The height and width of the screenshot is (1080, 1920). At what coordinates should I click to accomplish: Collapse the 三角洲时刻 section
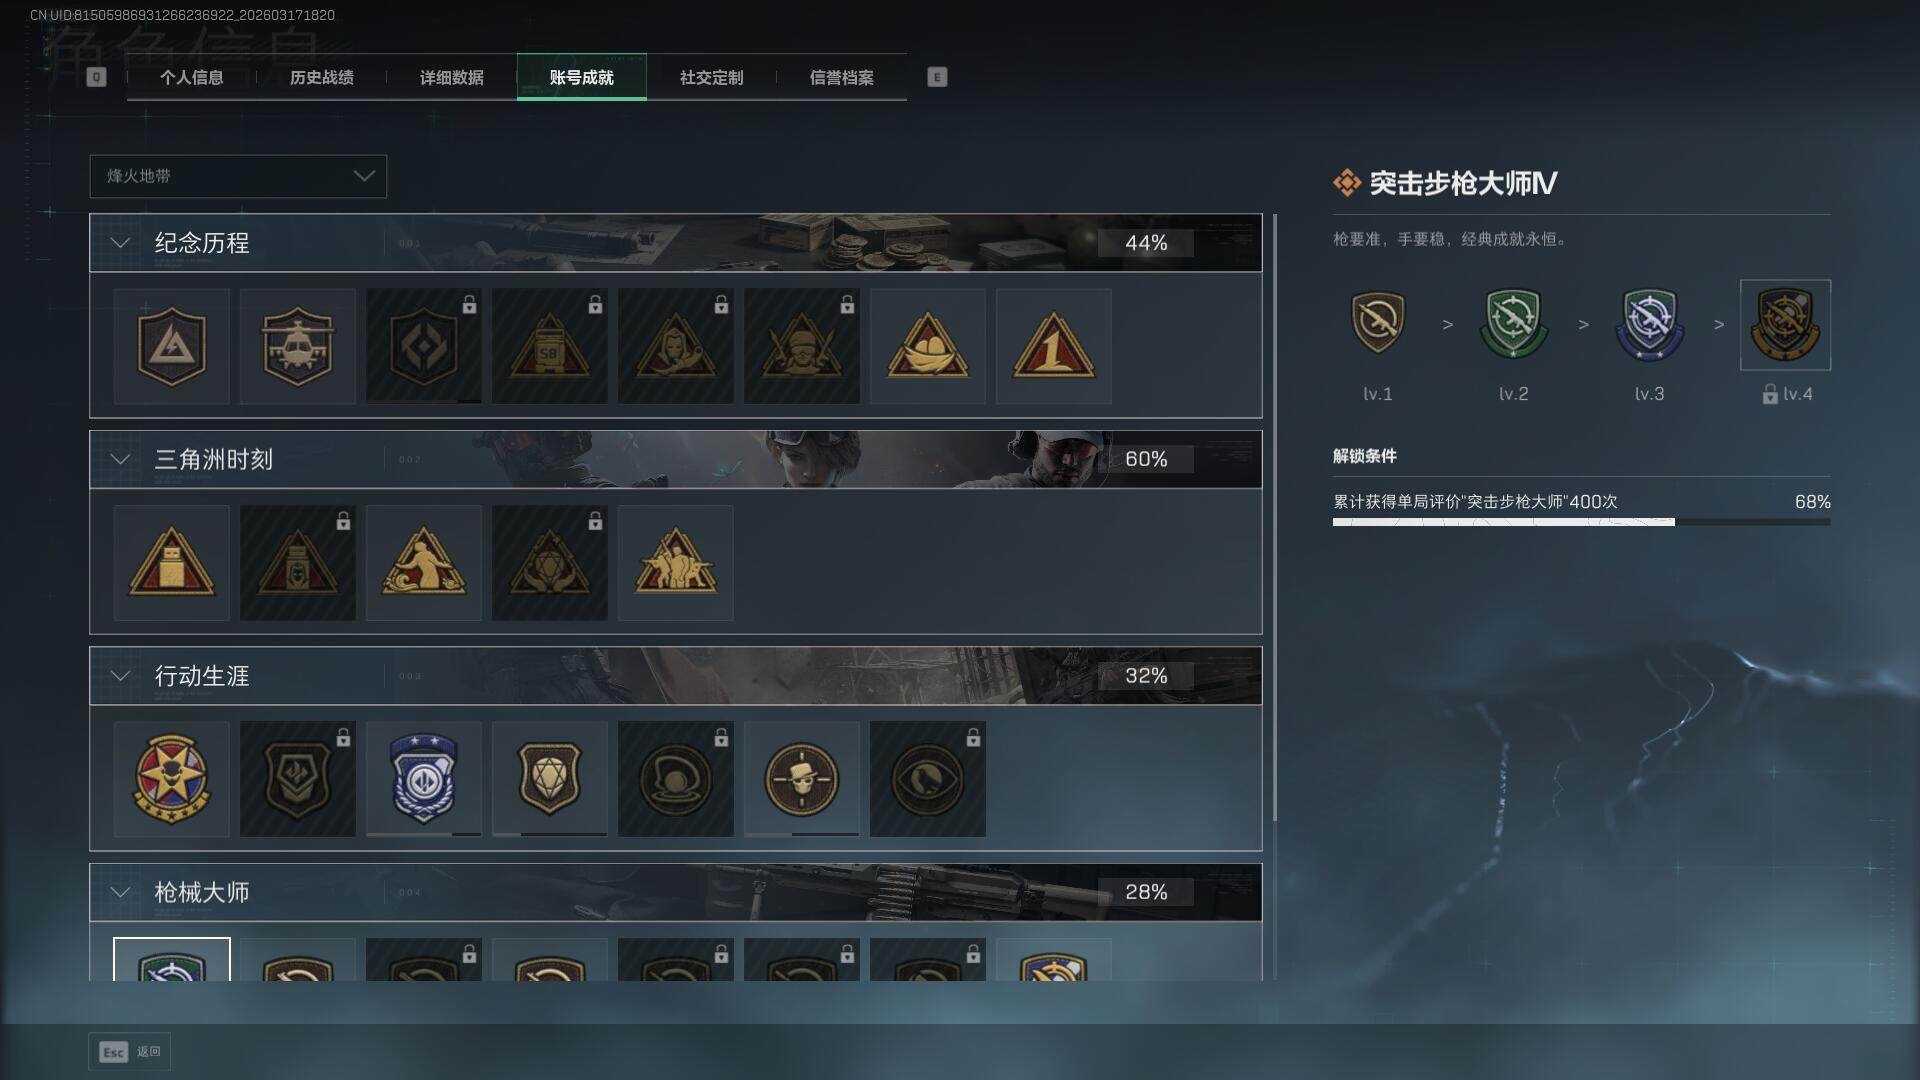120,459
